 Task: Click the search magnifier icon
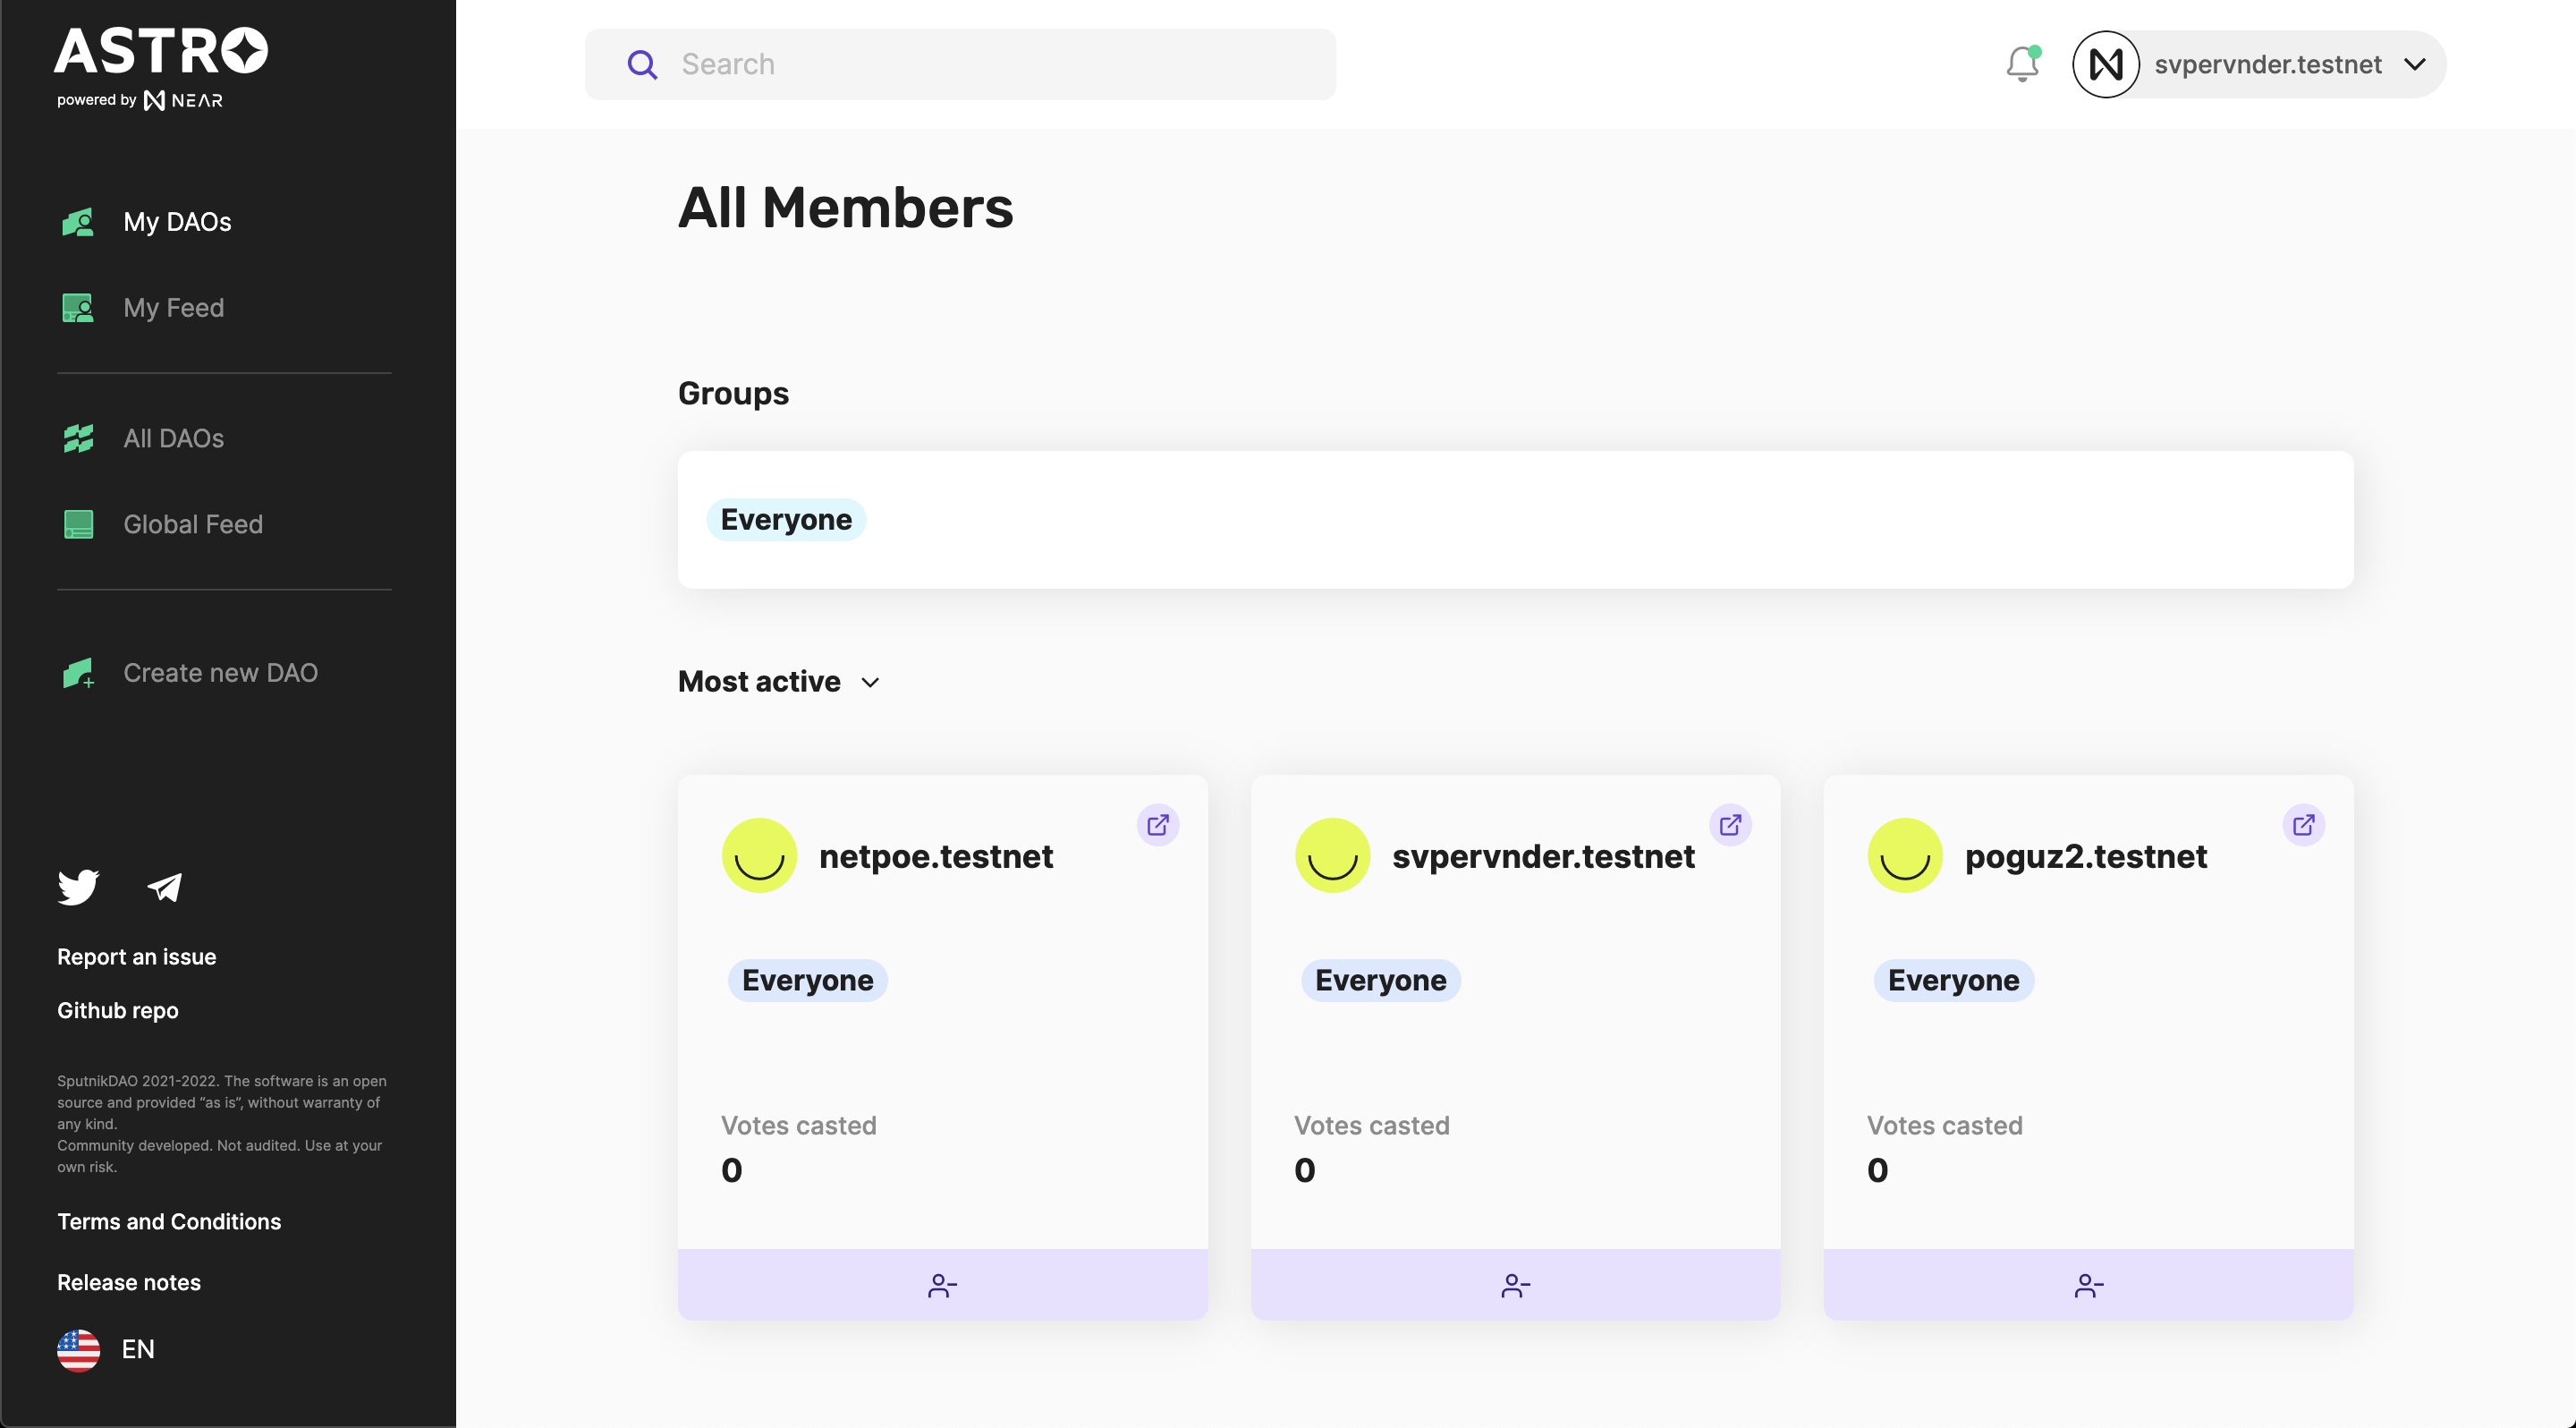[x=642, y=65]
